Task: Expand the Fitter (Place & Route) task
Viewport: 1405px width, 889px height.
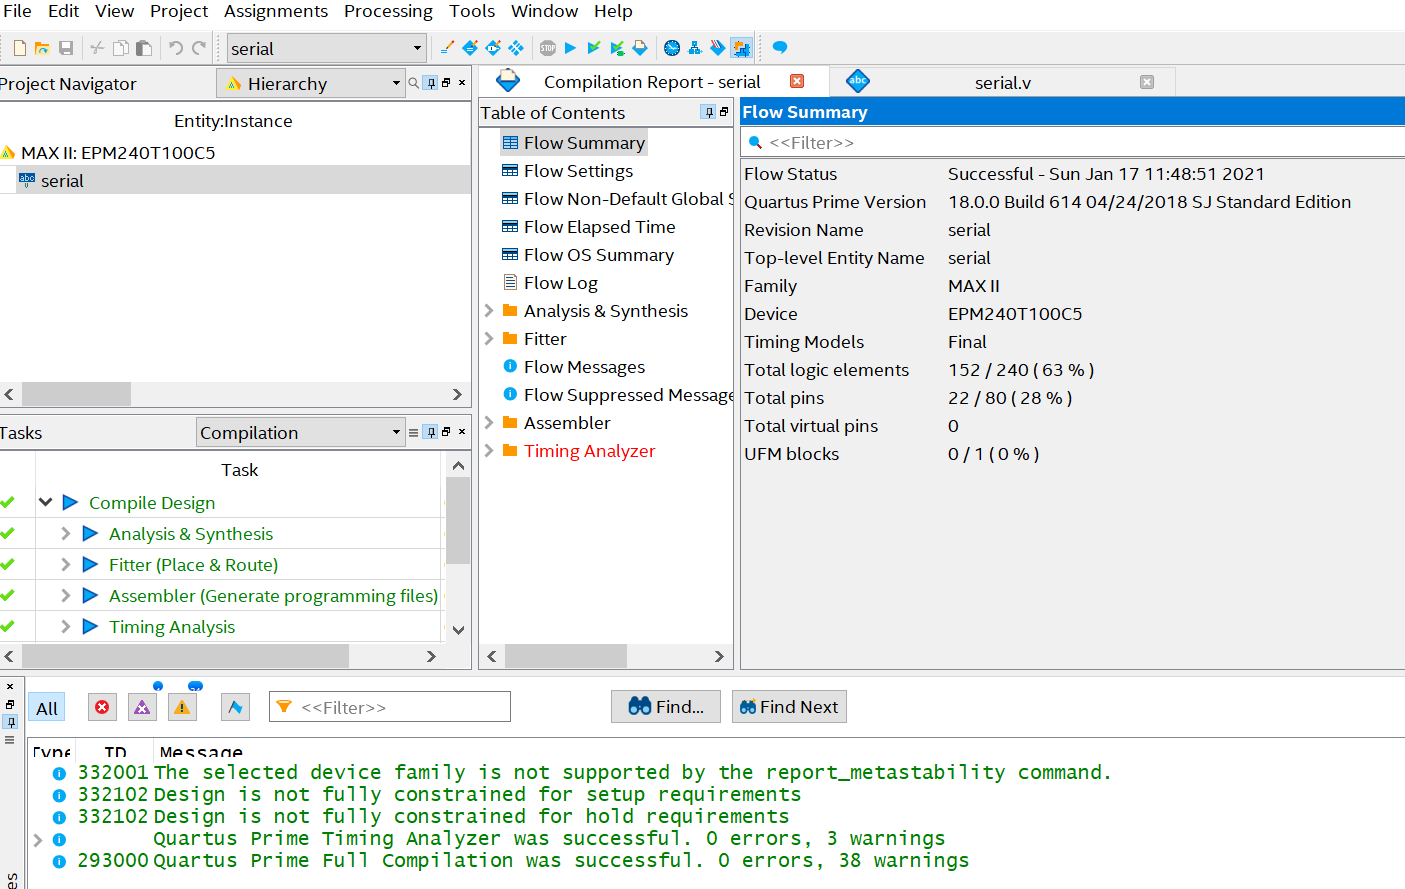Action: [x=65, y=564]
